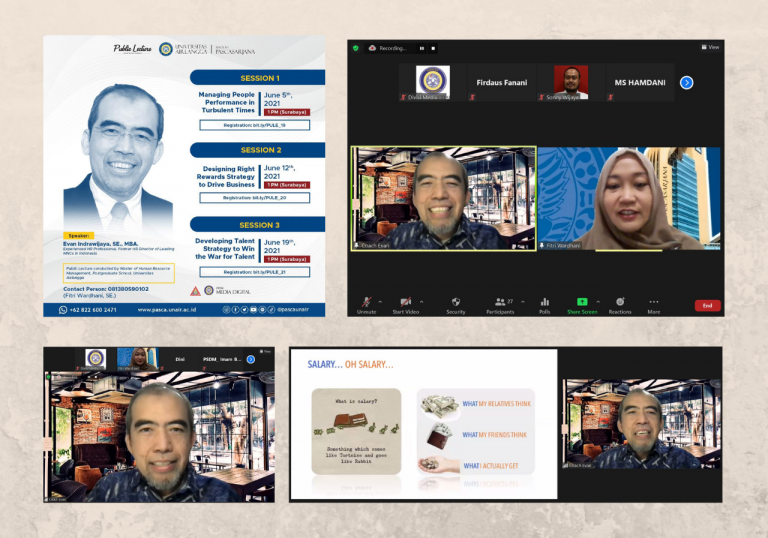
Task: Click the What is salary card image
Action: [x=356, y=431]
